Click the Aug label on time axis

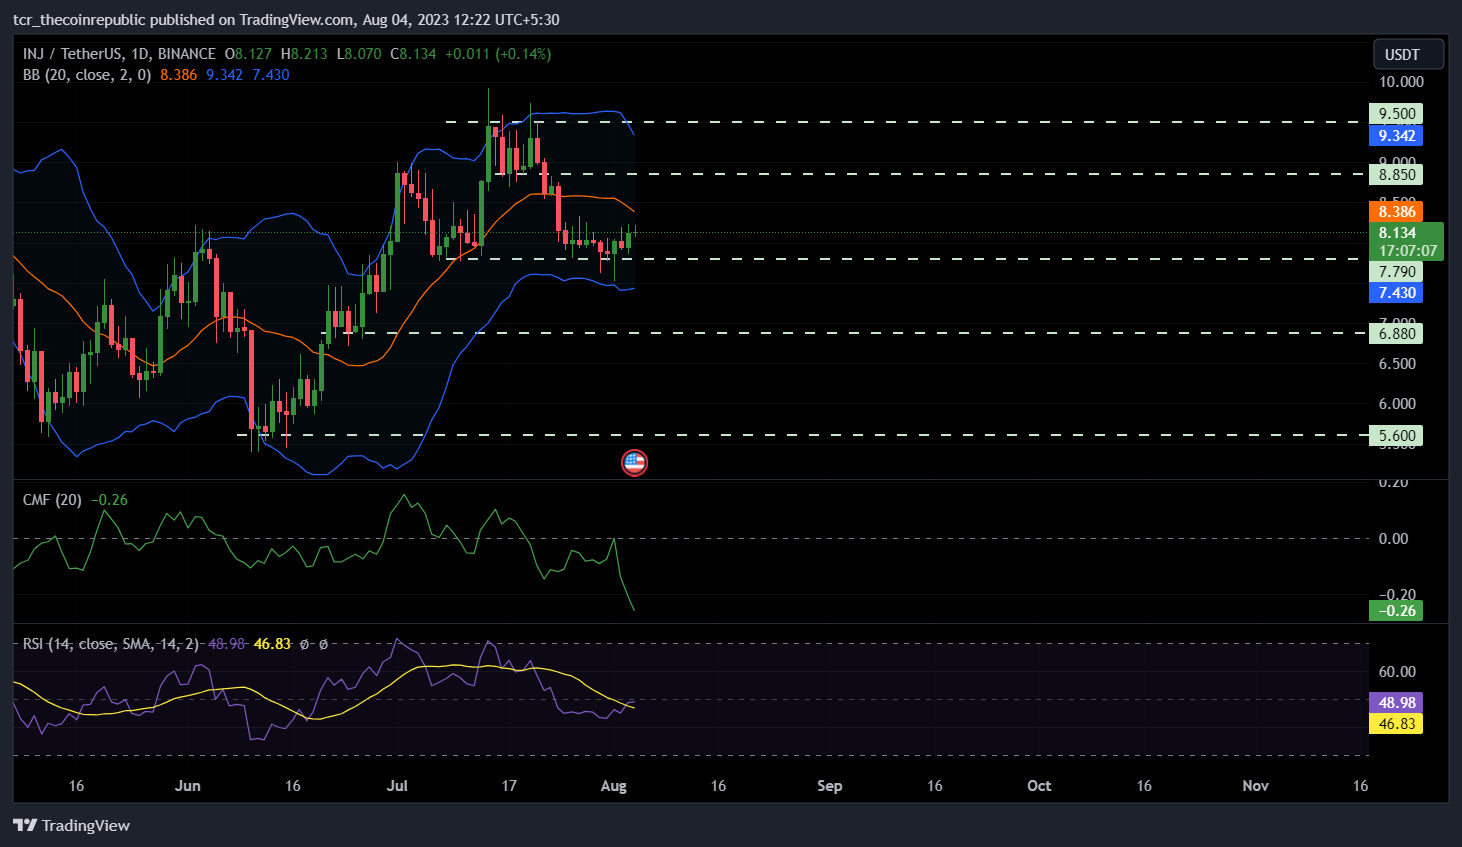coord(614,786)
